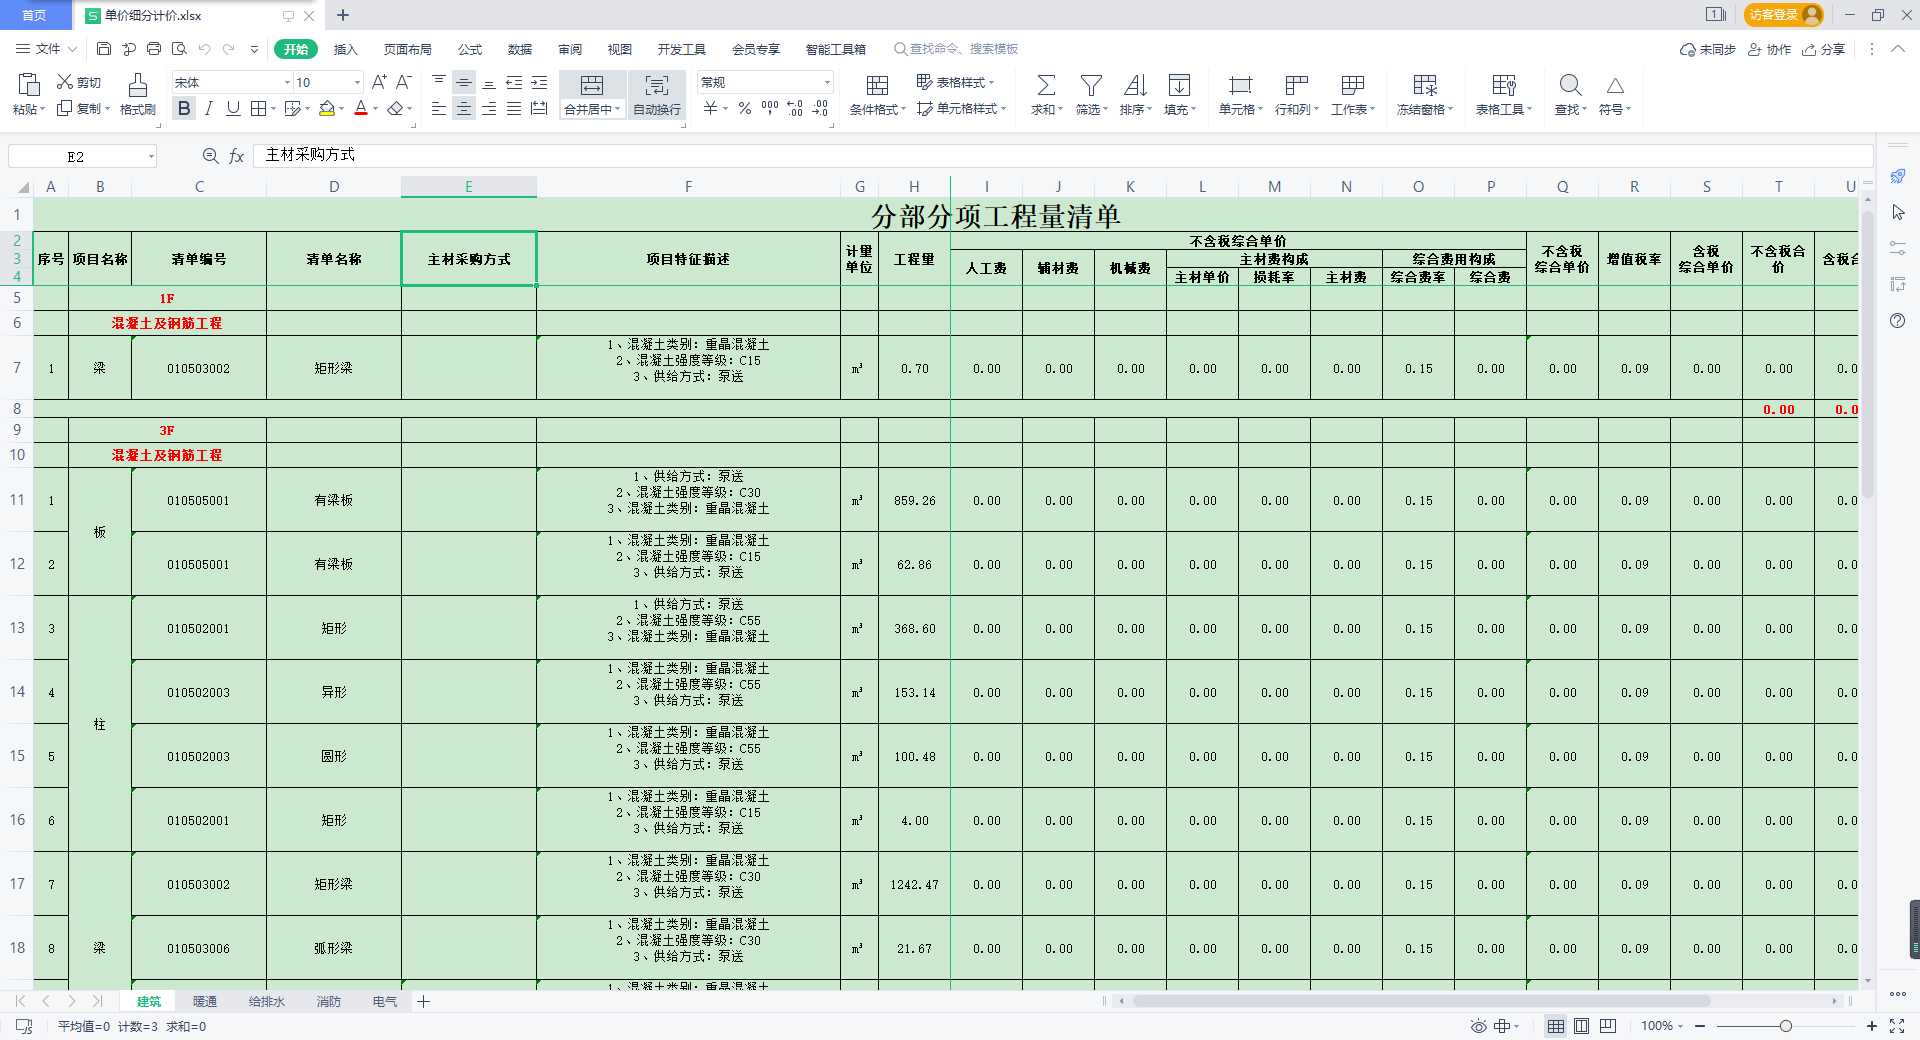Viewport: 1920px width, 1040px height.
Task: Click the 分享 share button
Action: [x=1823, y=49]
